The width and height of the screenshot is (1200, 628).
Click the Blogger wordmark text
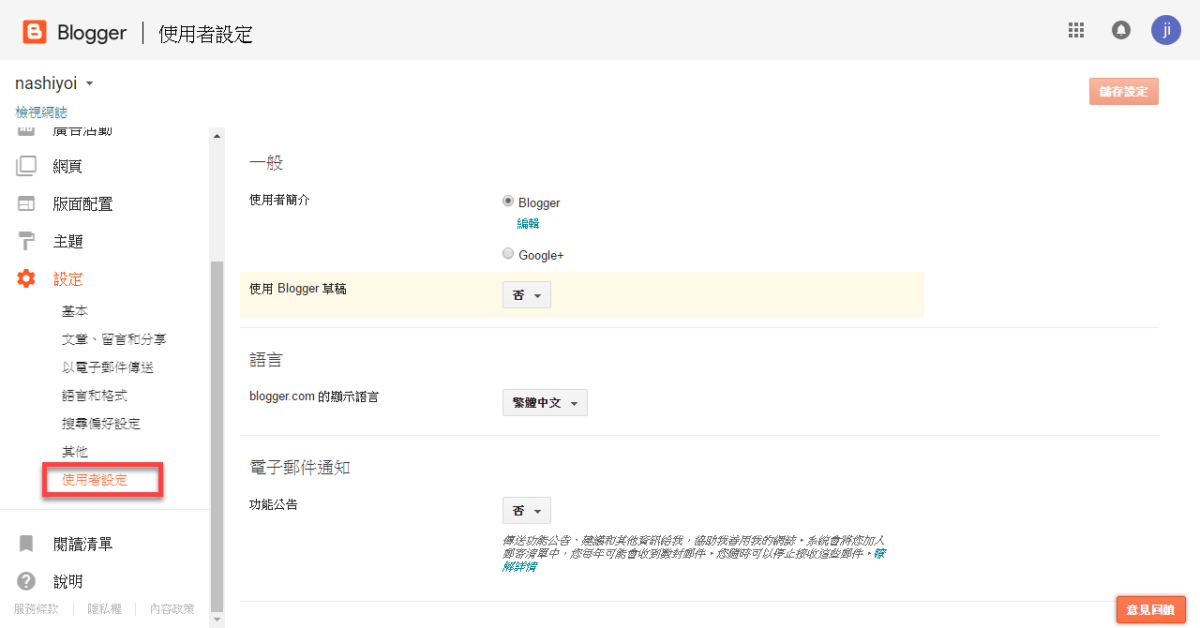coord(92,33)
